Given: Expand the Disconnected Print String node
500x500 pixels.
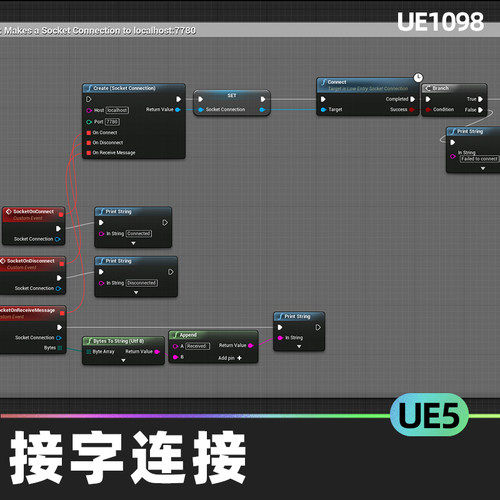Looking at the screenshot, I should click(136, 293).
